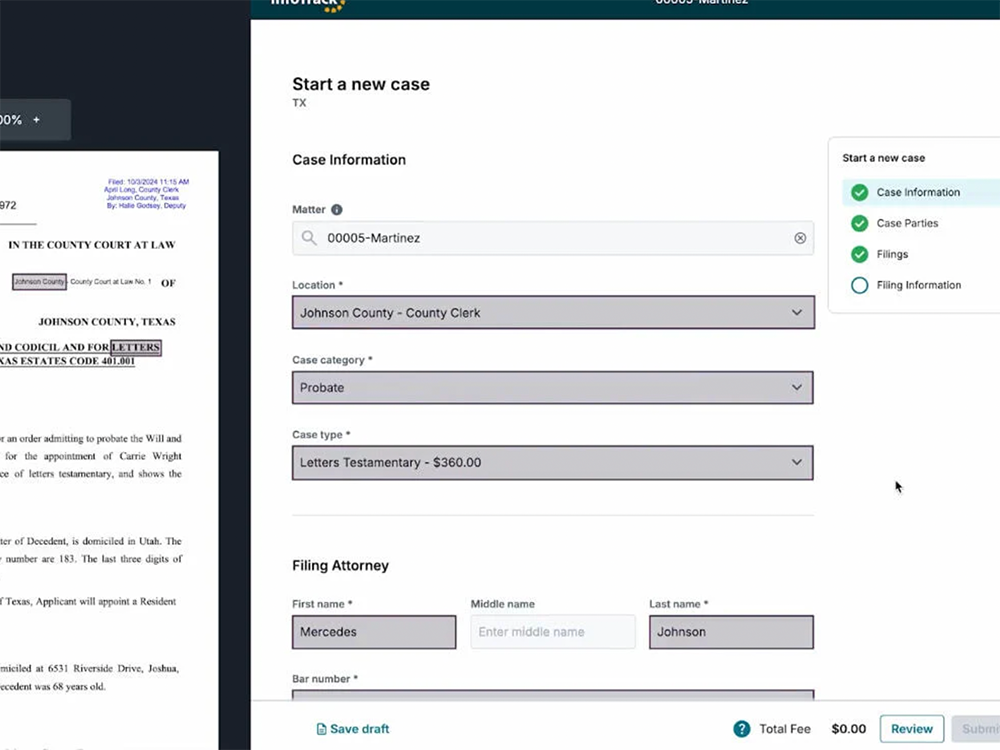Viewport: 1000px width, 750px height.
Task: Click the green check beside Filings
Action: pos(859,254)
